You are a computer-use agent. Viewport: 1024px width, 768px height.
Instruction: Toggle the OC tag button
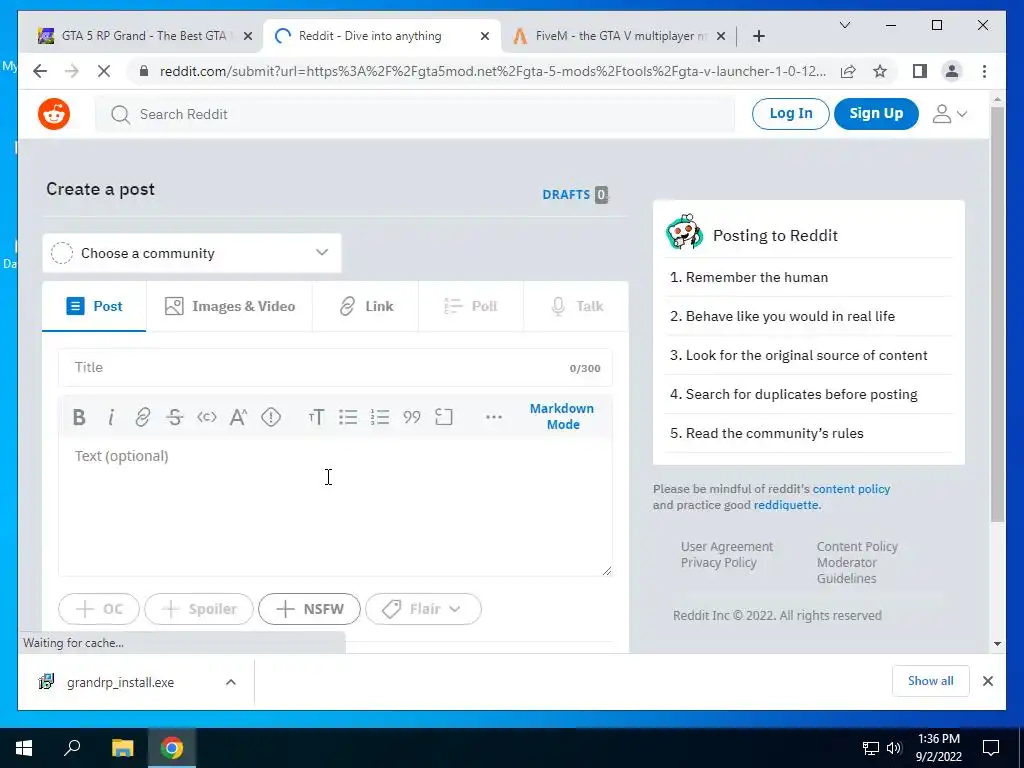pos(99,609)
